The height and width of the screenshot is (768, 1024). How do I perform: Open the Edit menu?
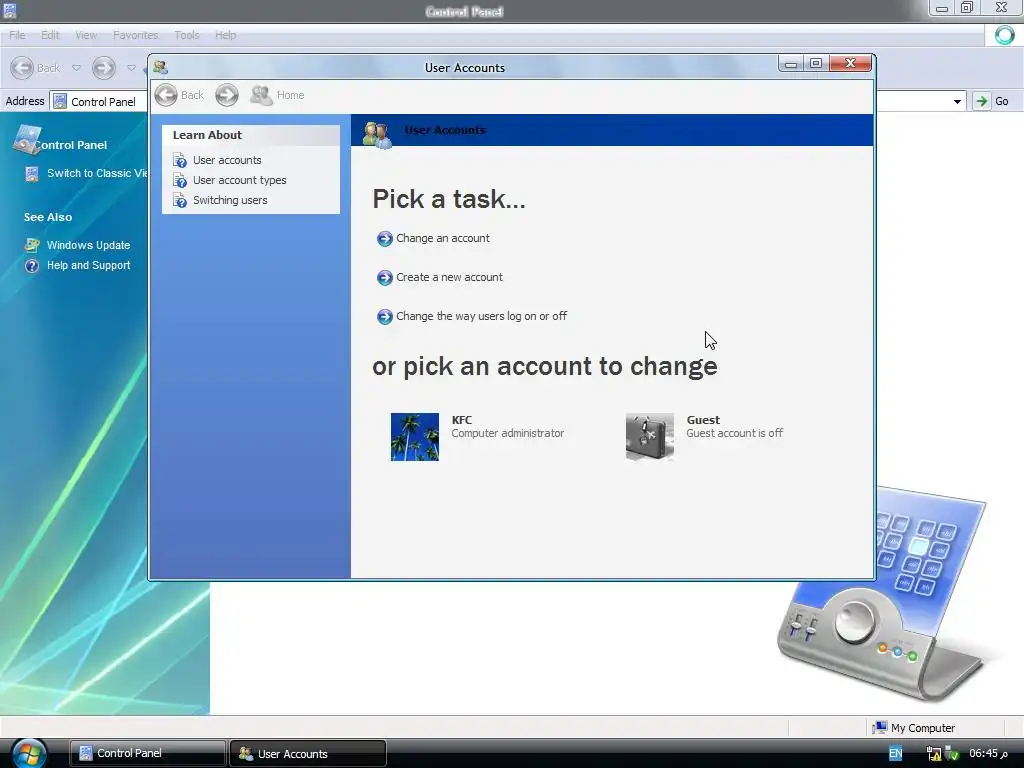click(x=50, y=35)
